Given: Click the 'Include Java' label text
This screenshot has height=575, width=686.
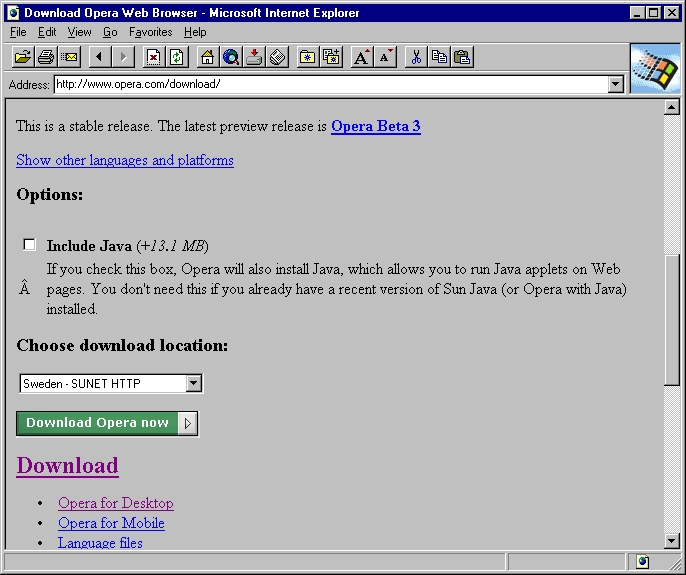Looking at the screenshot, I should click(89, 246).
